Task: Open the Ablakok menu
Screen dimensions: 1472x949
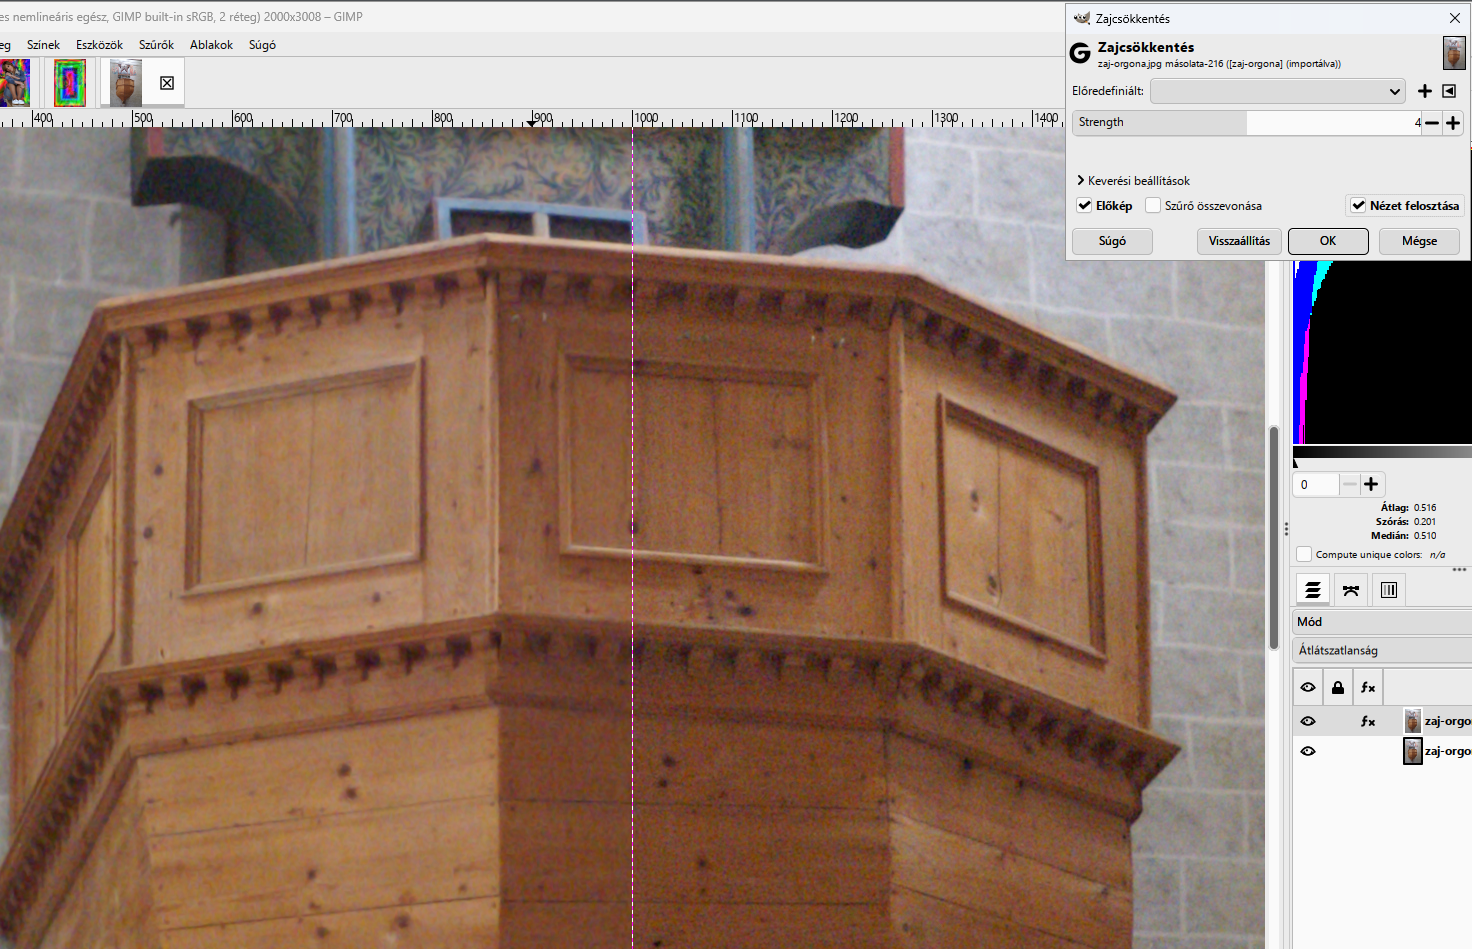Action: click(x=211, y=45)
